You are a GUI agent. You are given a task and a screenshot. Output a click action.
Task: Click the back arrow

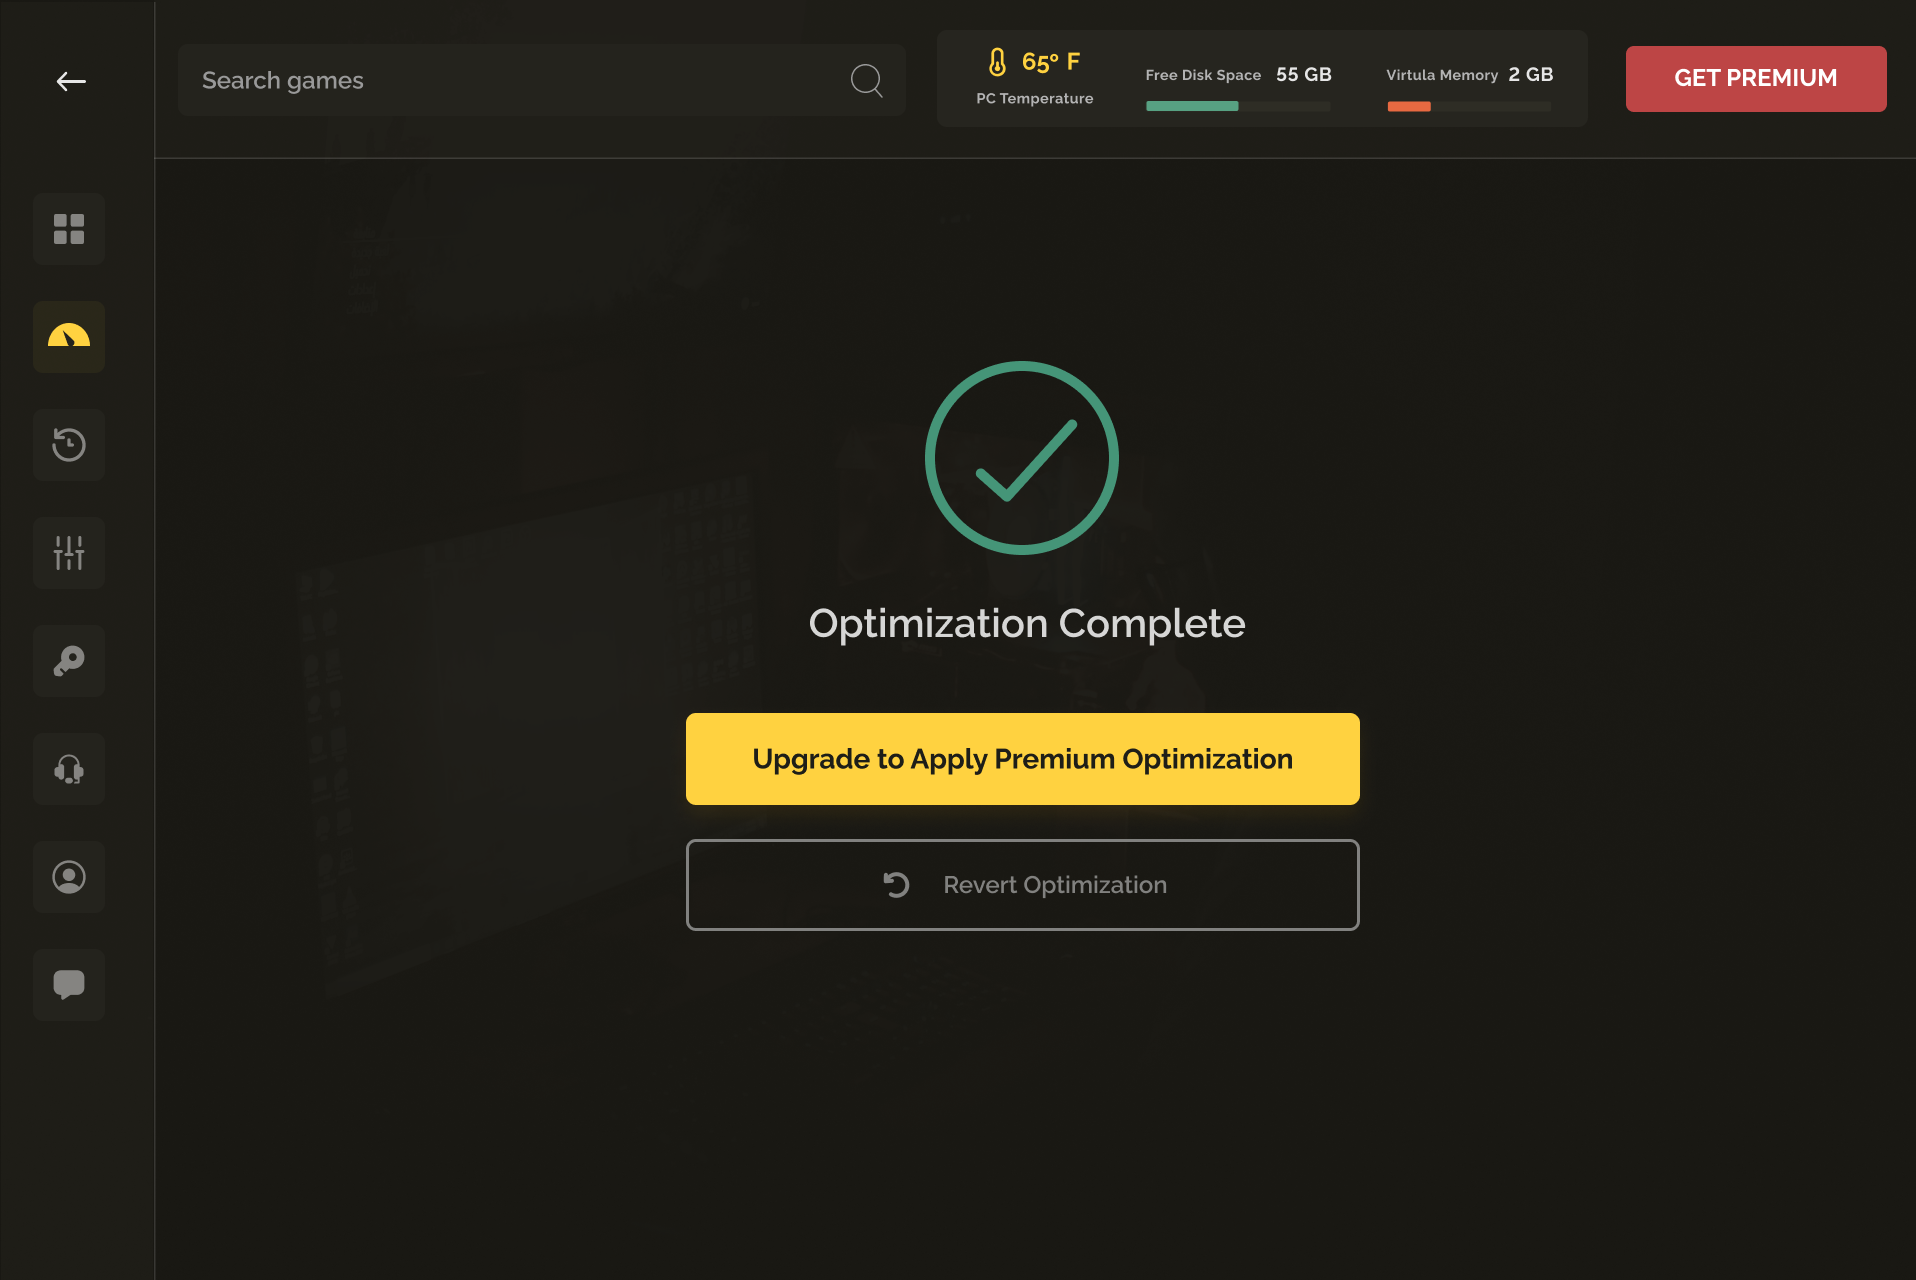pos(71,81)
